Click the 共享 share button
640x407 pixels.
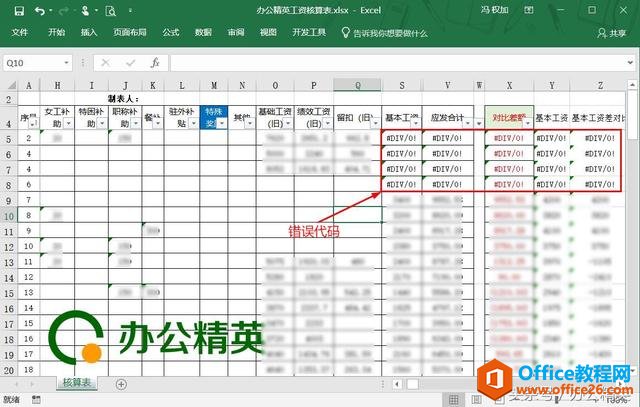pyautogui.click(x=611, y=33)
